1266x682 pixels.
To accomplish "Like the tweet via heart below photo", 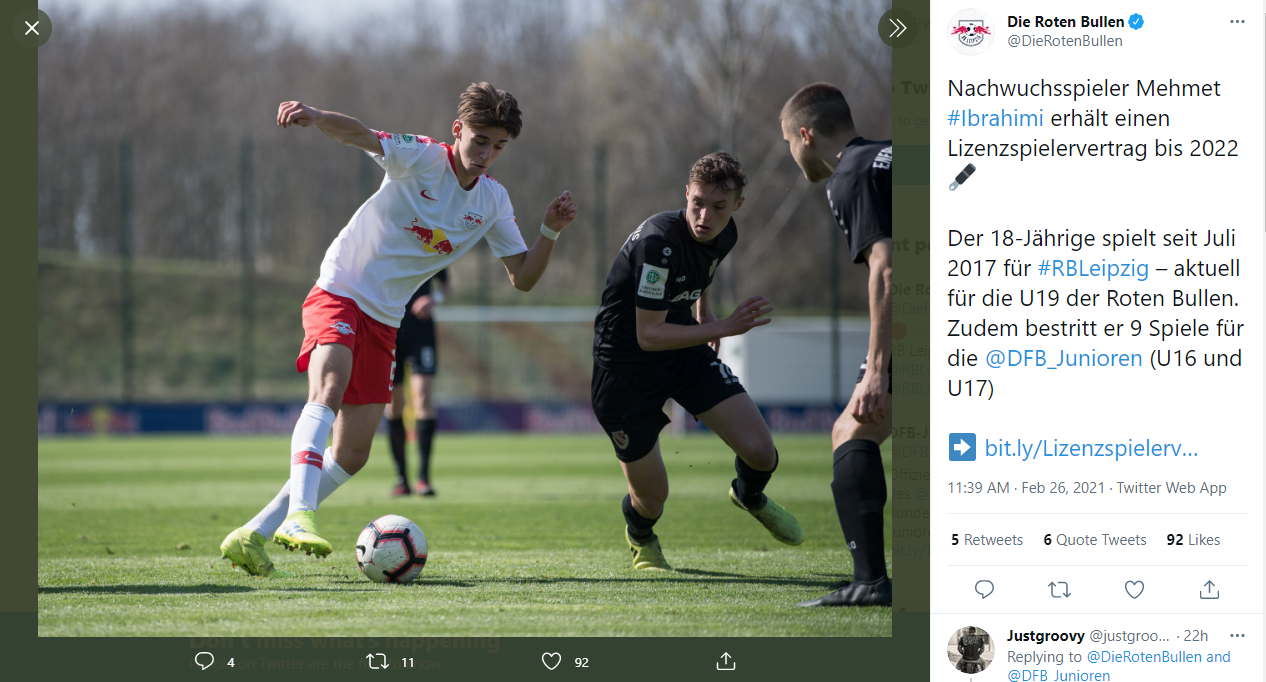I will point(551,661).
